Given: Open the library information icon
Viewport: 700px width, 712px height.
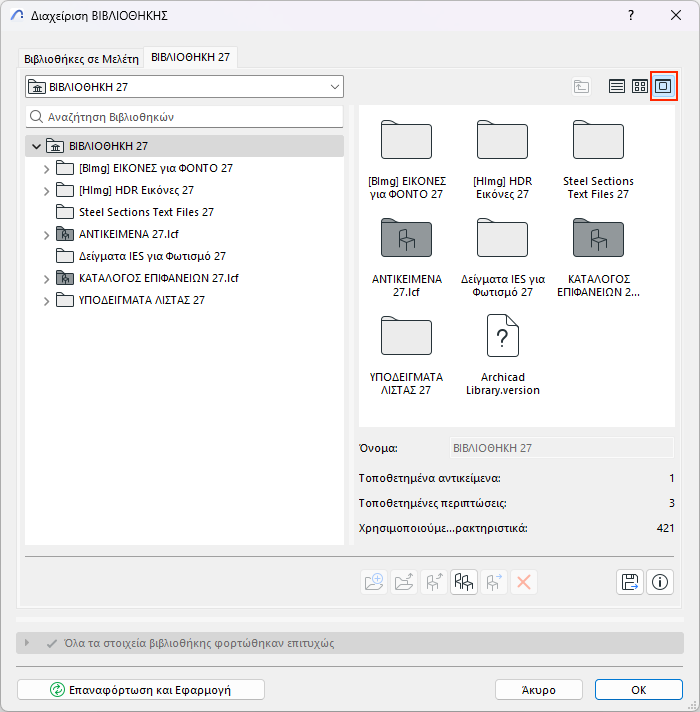Looking at the screenshot, I should click(x=660, y=582).
